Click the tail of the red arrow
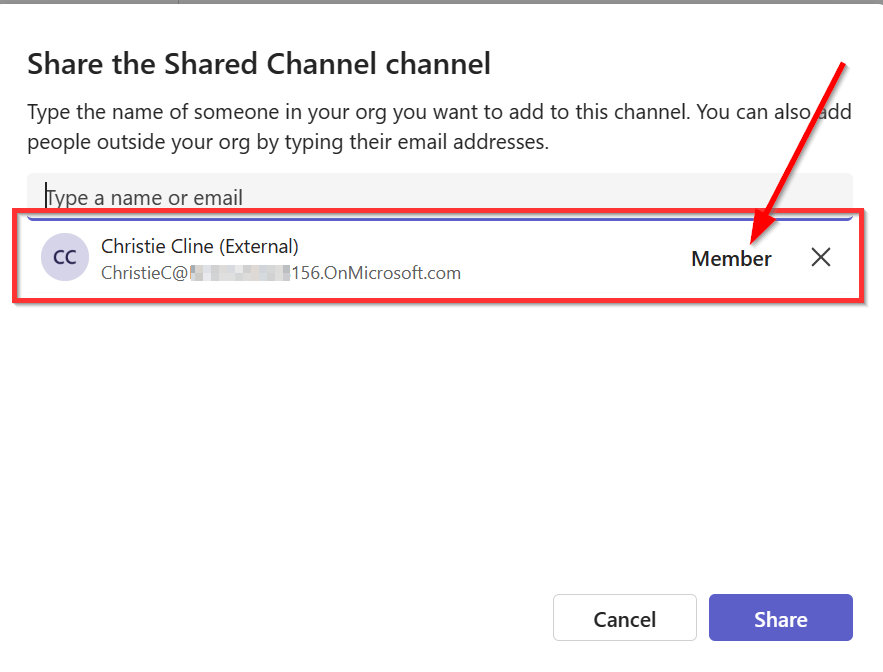The height and width of the screenshot is (672, 883). [844, 68]
